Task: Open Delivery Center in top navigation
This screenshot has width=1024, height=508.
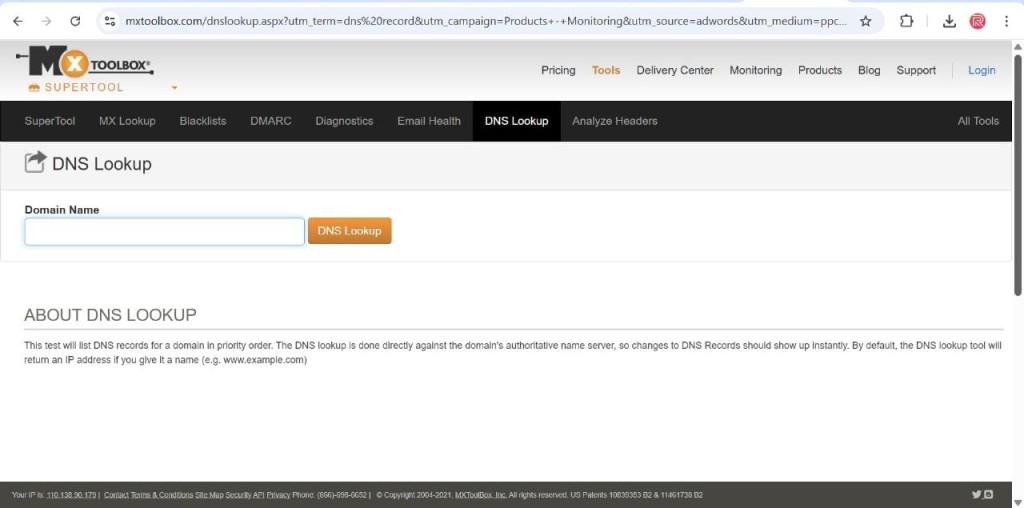Action: 675,70
